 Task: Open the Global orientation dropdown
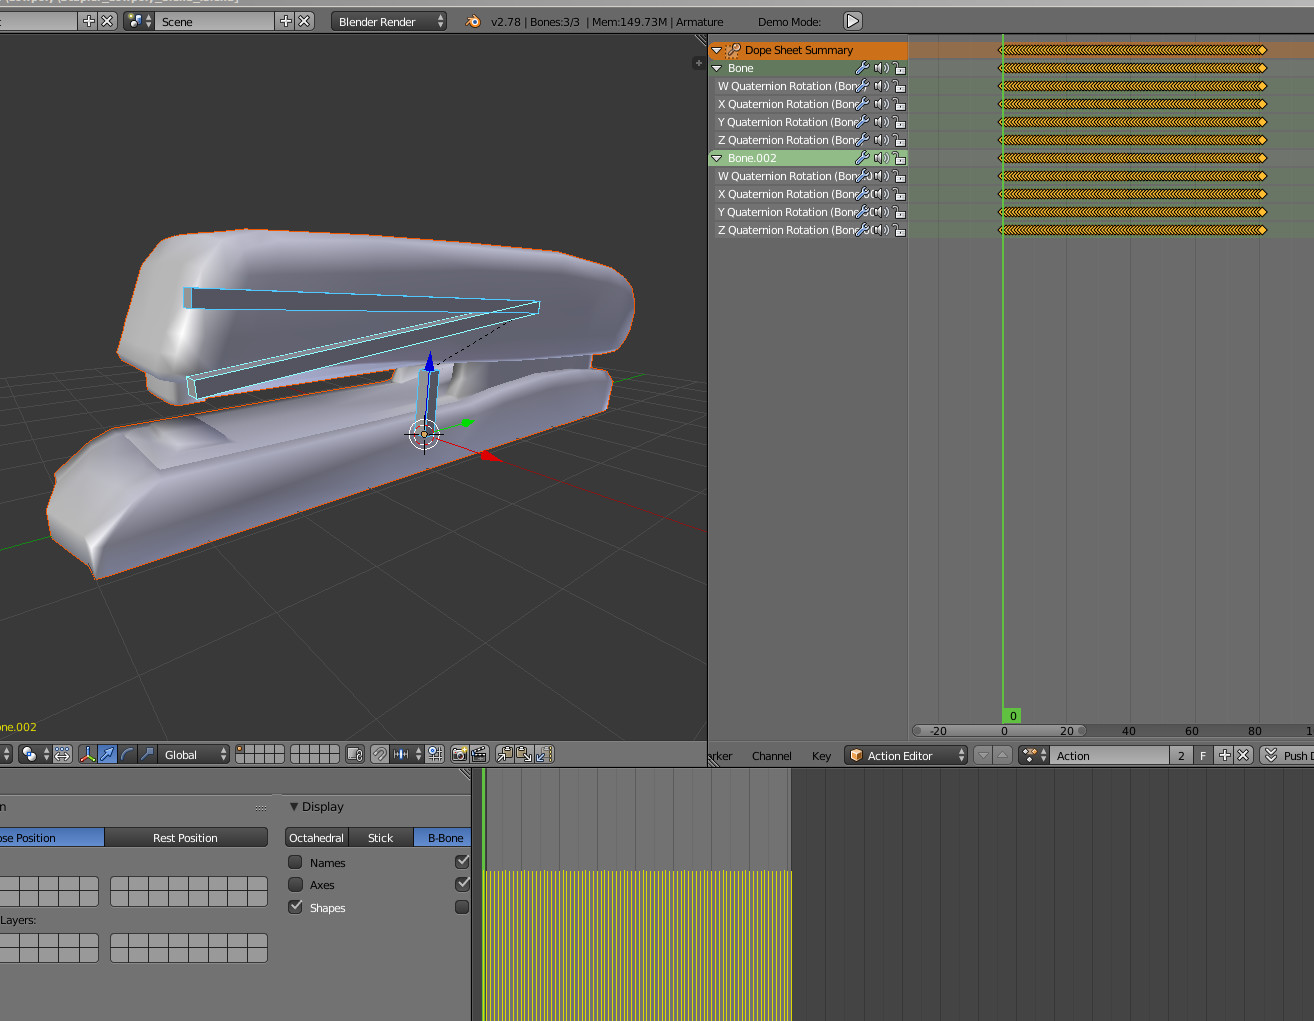click(193, 754)
